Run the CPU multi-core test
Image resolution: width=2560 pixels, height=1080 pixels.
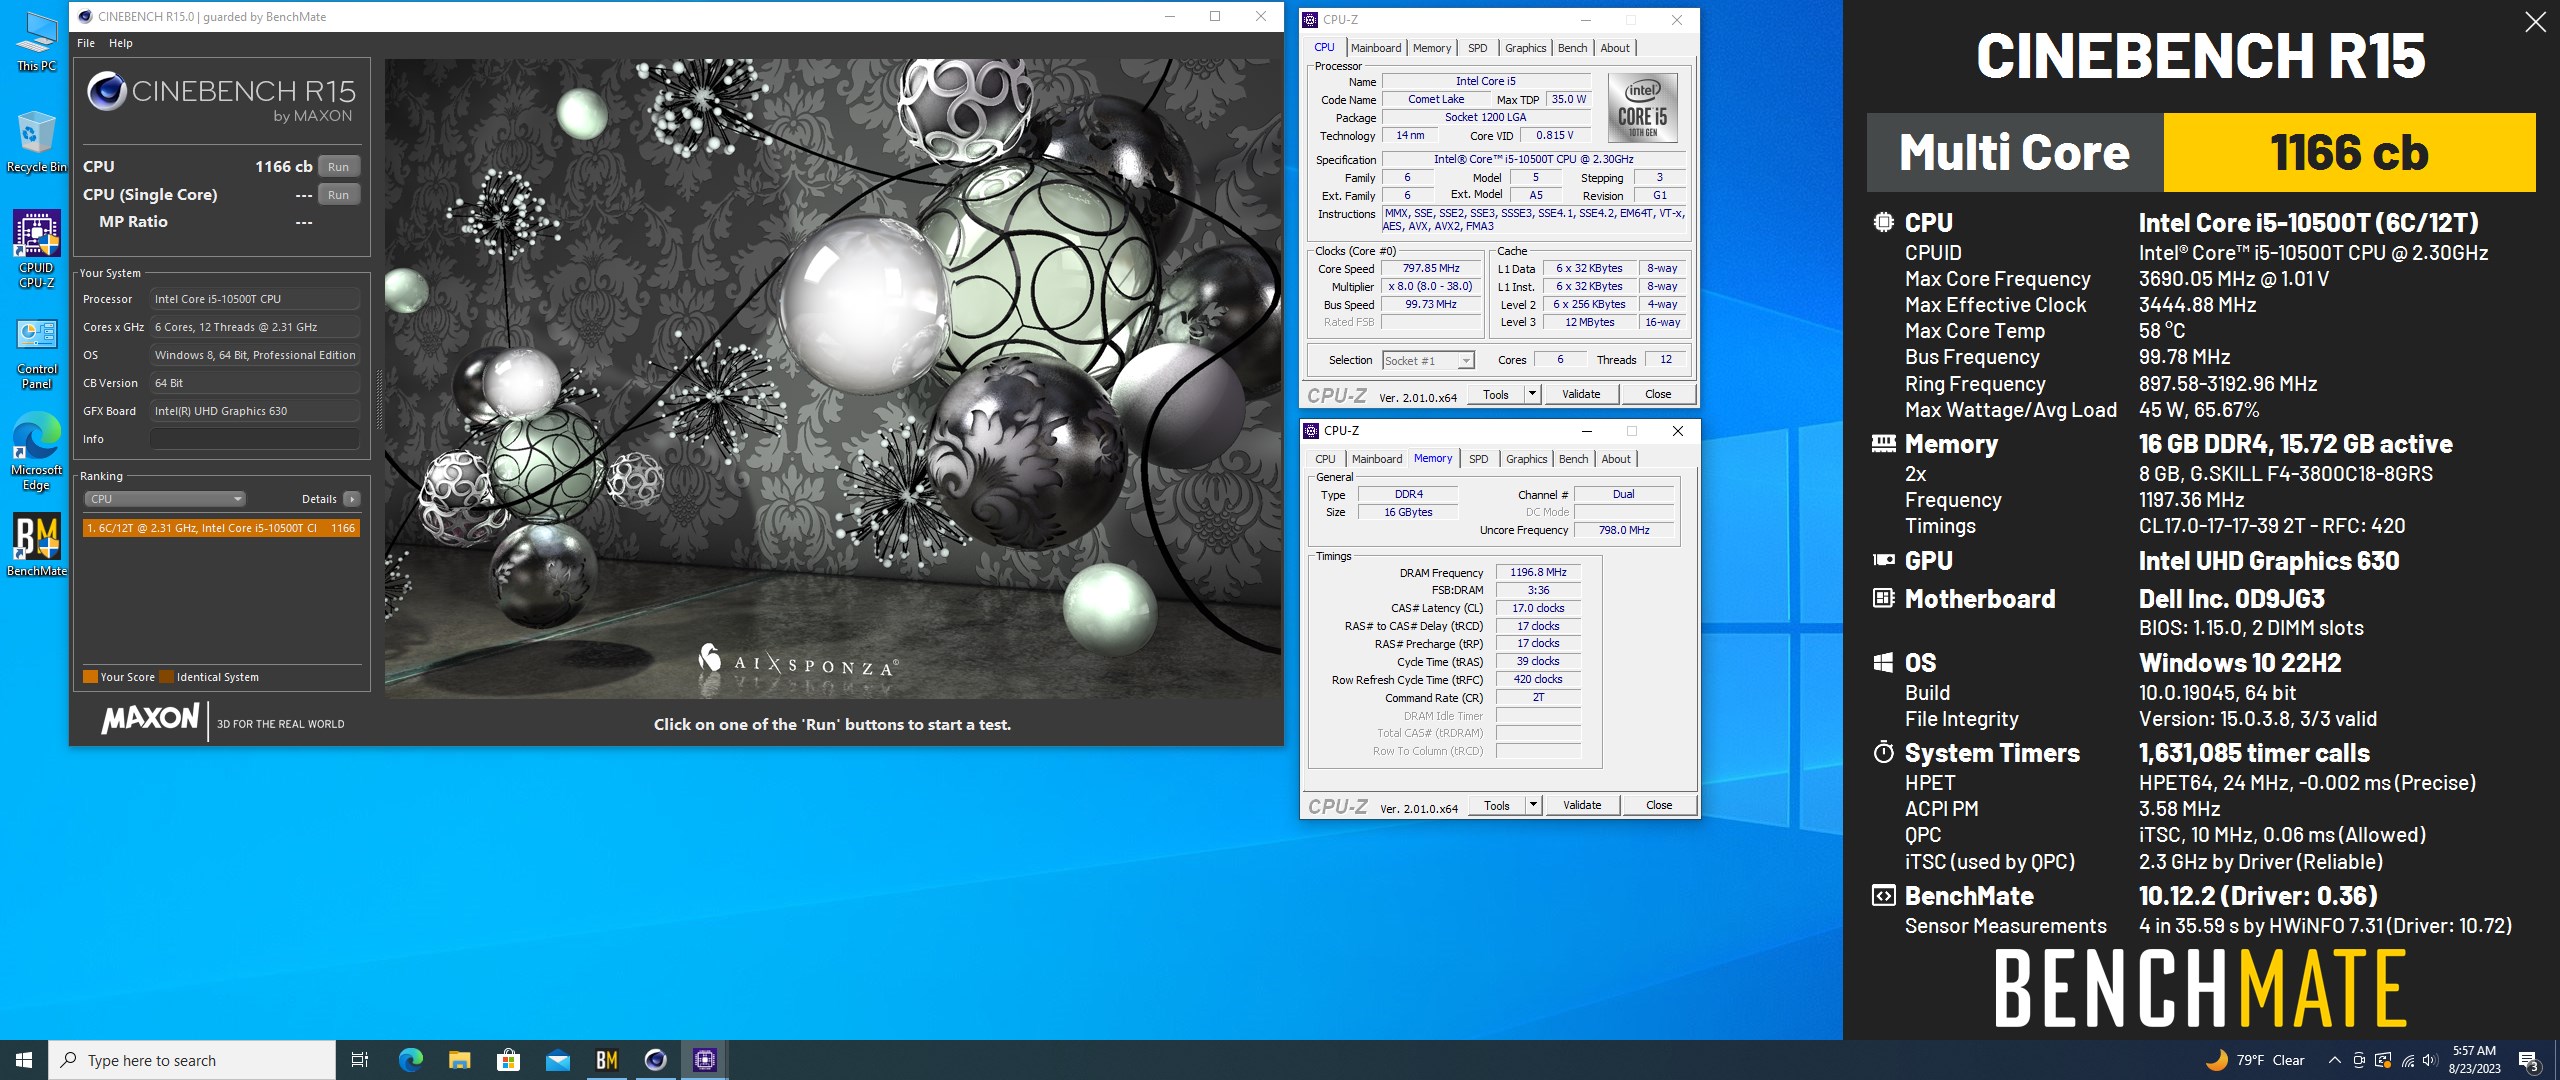338,167
